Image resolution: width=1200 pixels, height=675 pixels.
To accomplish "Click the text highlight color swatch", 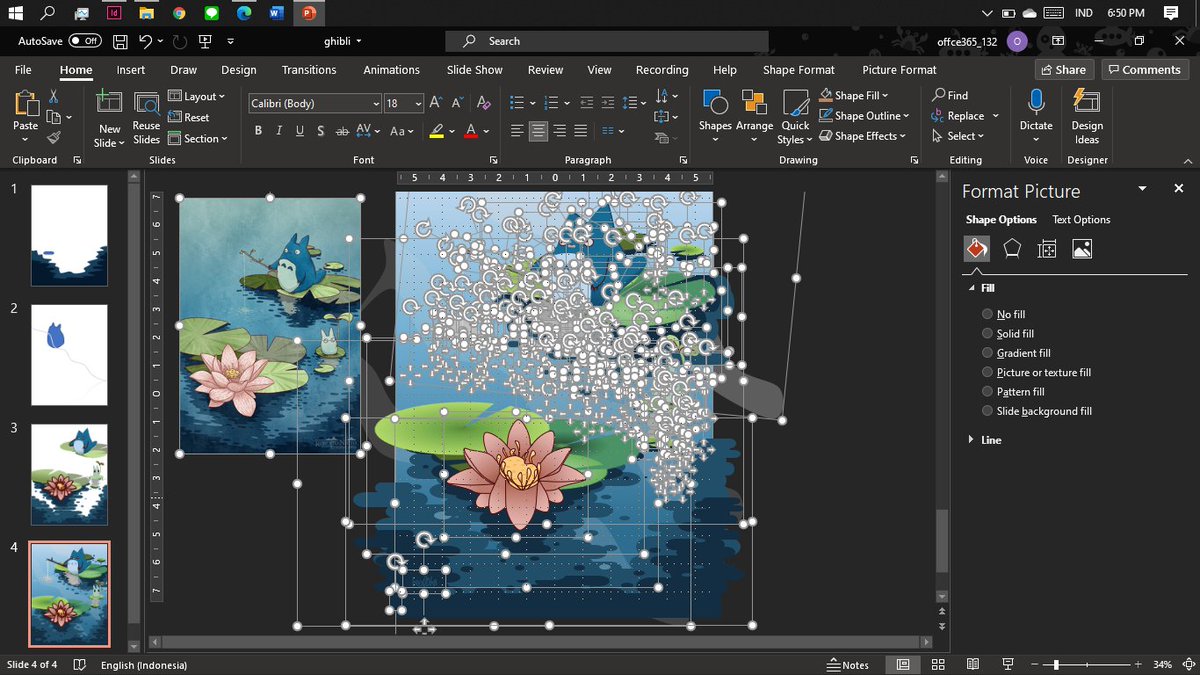I will (436, 131).
